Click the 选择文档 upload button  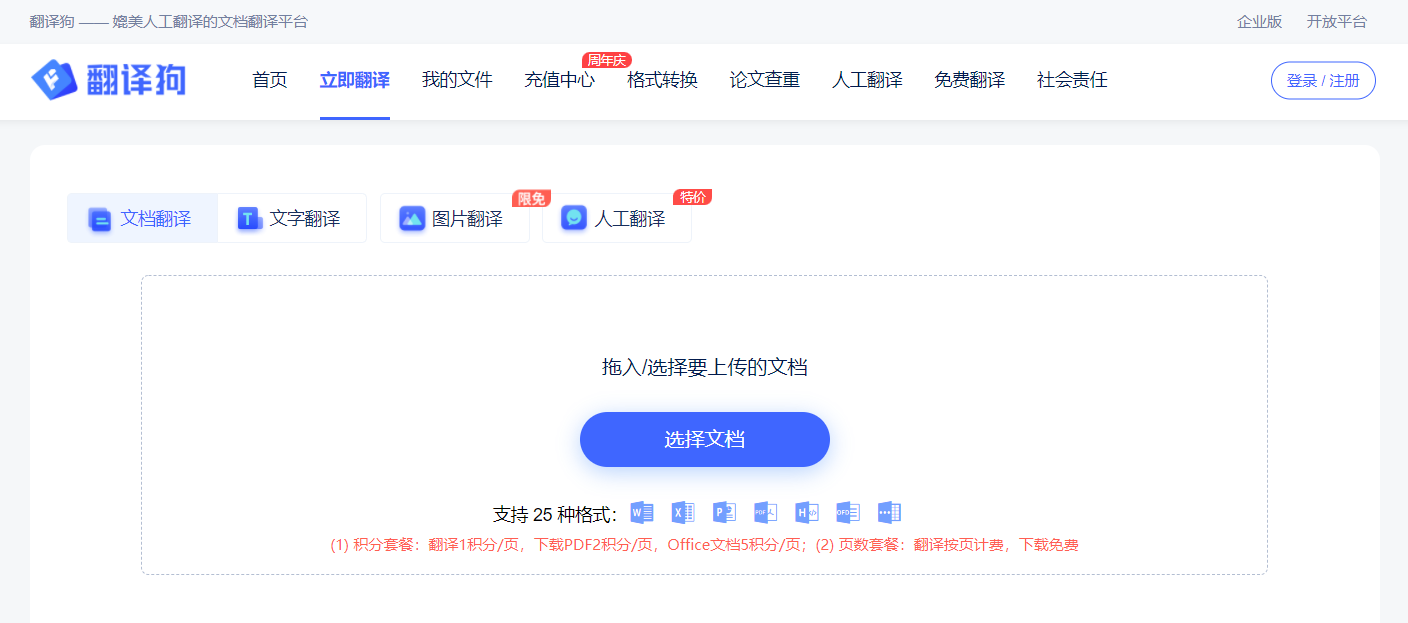tap(704, 439)
